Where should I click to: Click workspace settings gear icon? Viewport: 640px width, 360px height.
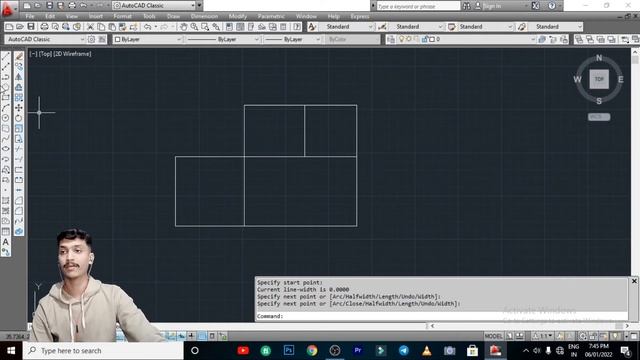[91, 39]
